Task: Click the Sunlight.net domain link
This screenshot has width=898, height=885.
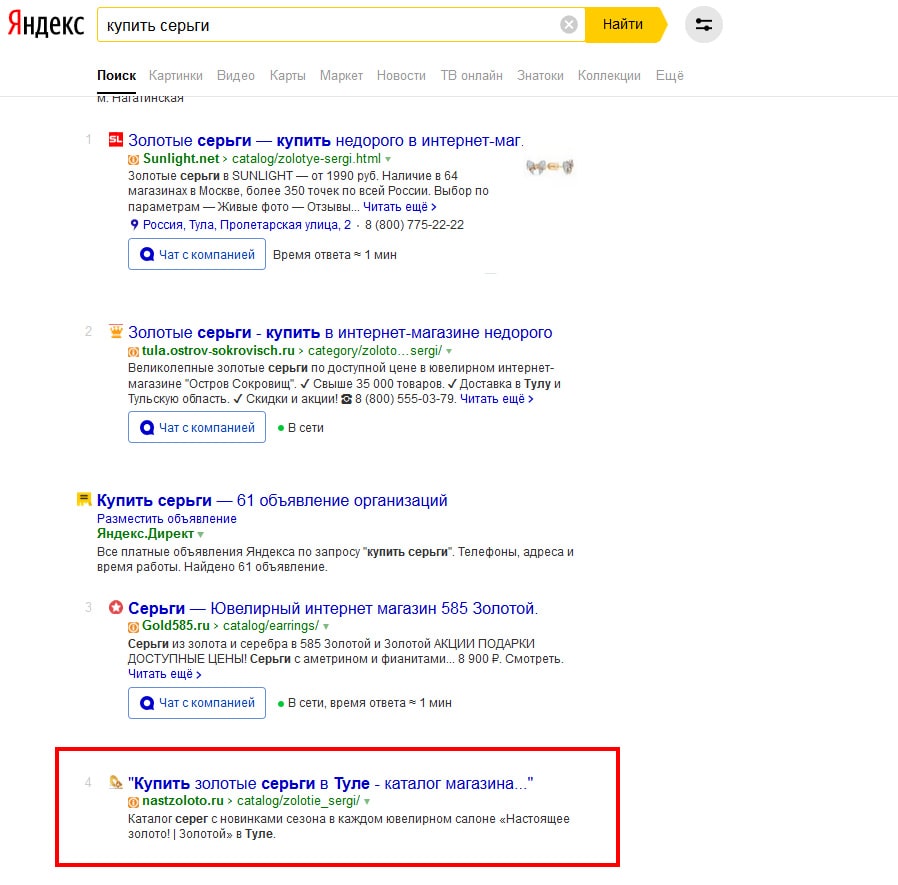Action: coord(181,159)
